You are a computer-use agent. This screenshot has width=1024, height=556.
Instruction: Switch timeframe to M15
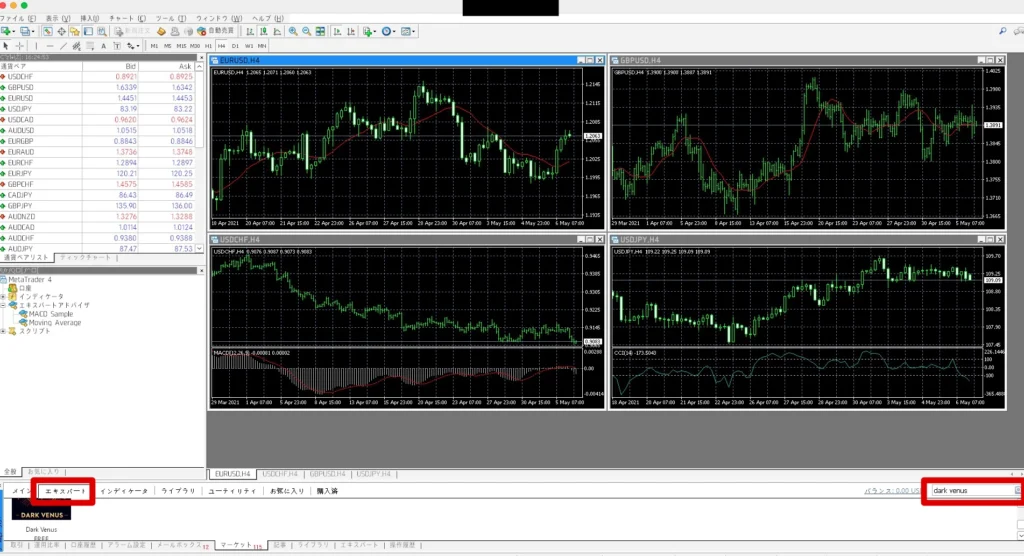coord(181,46)
